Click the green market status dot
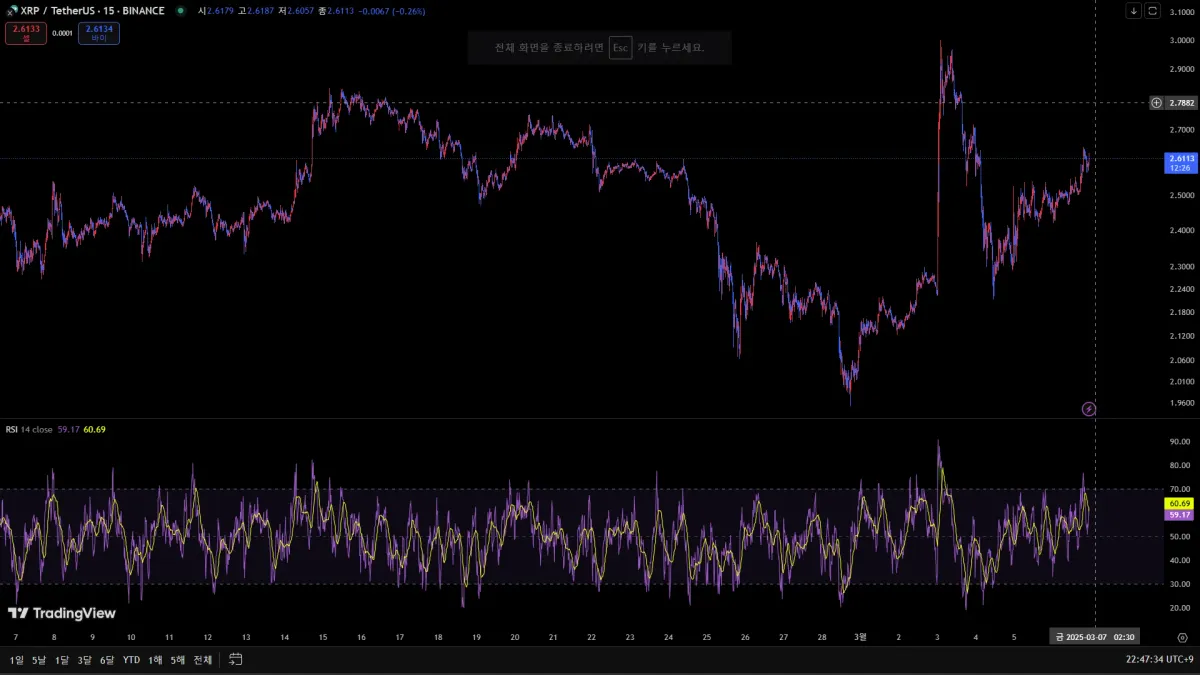Screen dimensions: 1200x675 click(180, 11)
